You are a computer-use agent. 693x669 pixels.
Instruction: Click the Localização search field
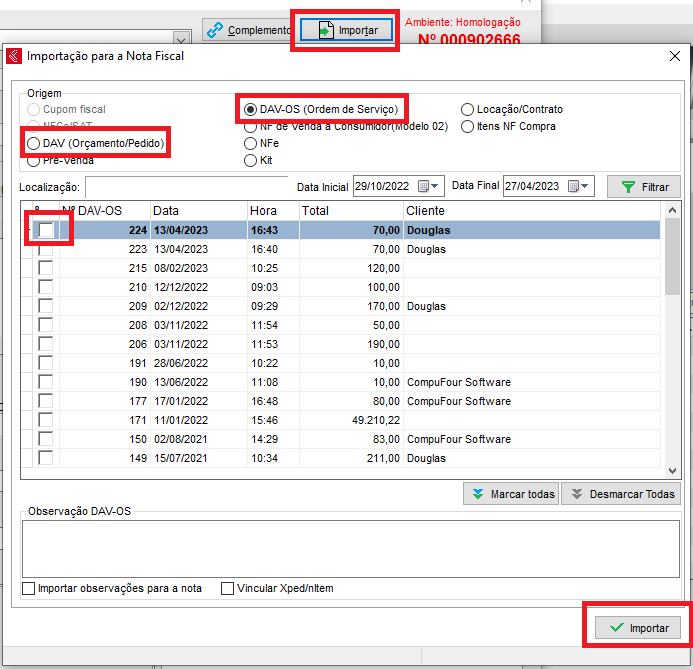pos(187,187)
